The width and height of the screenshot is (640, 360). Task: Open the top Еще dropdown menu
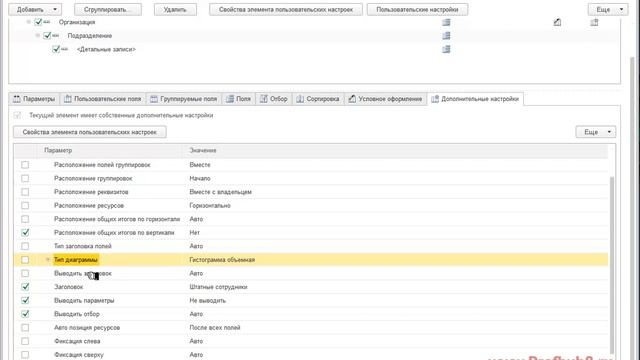[608, 9]
